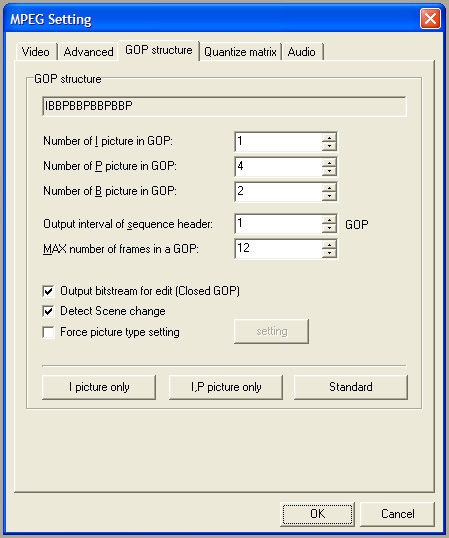Uncheck Output bitstream for edit (Closed GOP)

(x=48, y=291)
